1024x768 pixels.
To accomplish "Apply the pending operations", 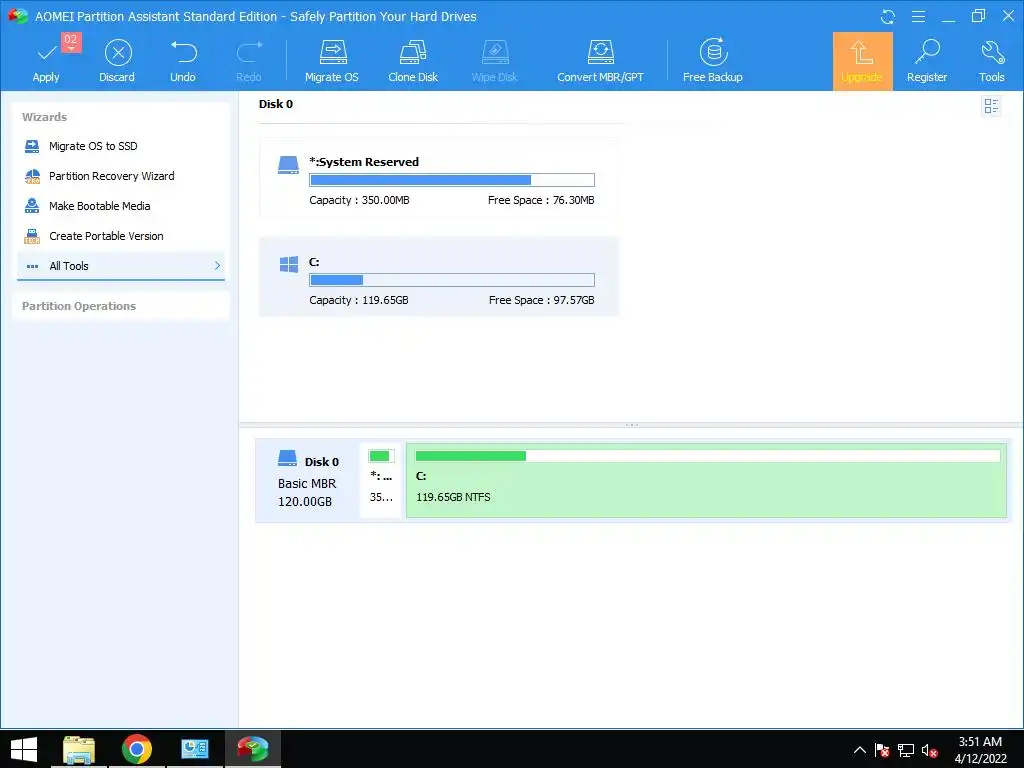I will click(x=46, y=61).
